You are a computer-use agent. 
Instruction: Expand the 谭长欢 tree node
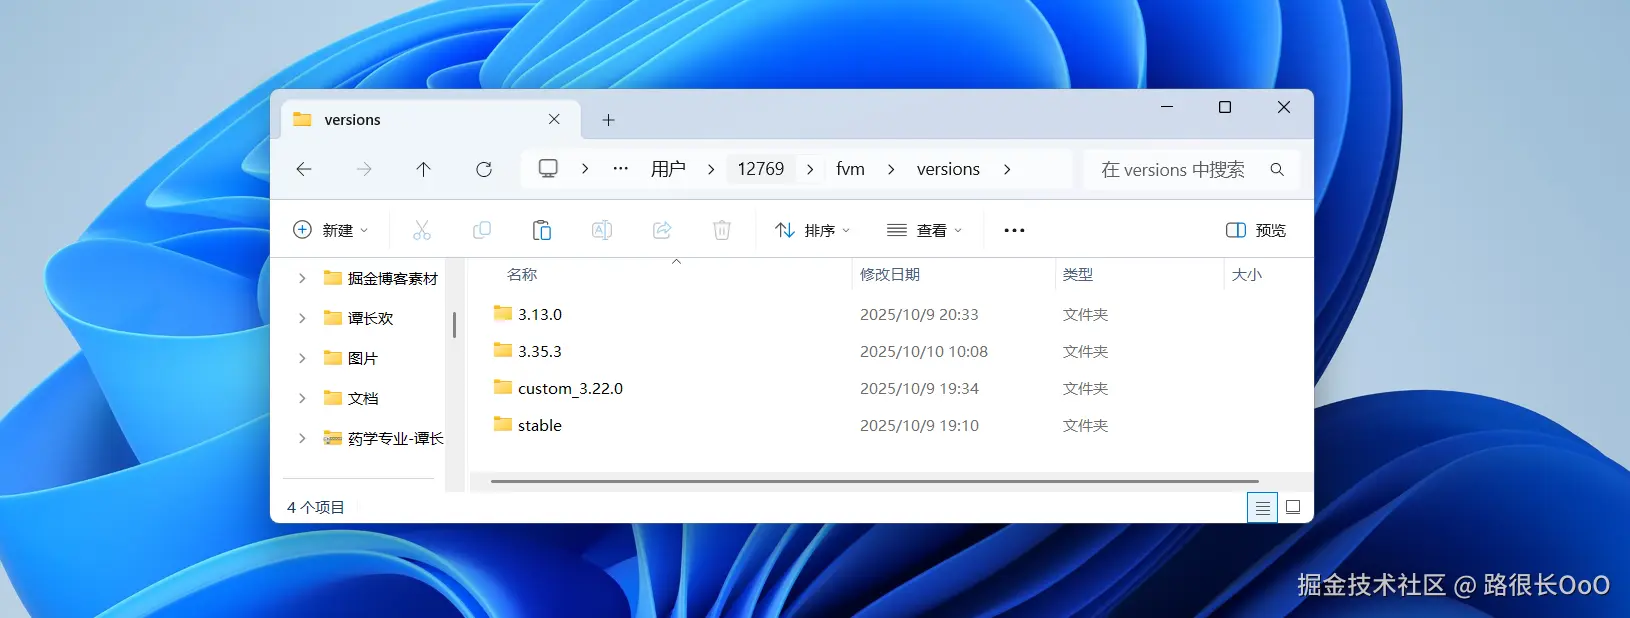point(302,318)
